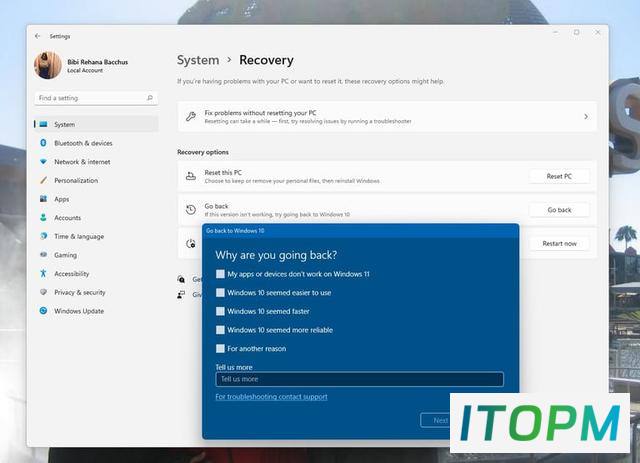The width and height of the screenshot is (640, 463).
Task: Open Personalization settings
Action: pos(96,180)
